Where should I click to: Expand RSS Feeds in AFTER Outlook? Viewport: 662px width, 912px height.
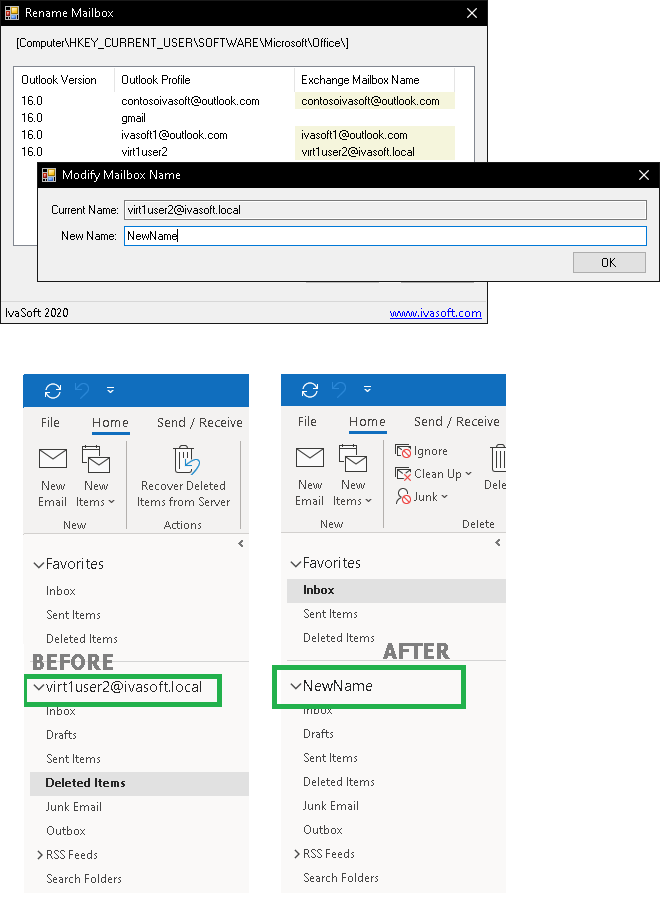[297, 854]
